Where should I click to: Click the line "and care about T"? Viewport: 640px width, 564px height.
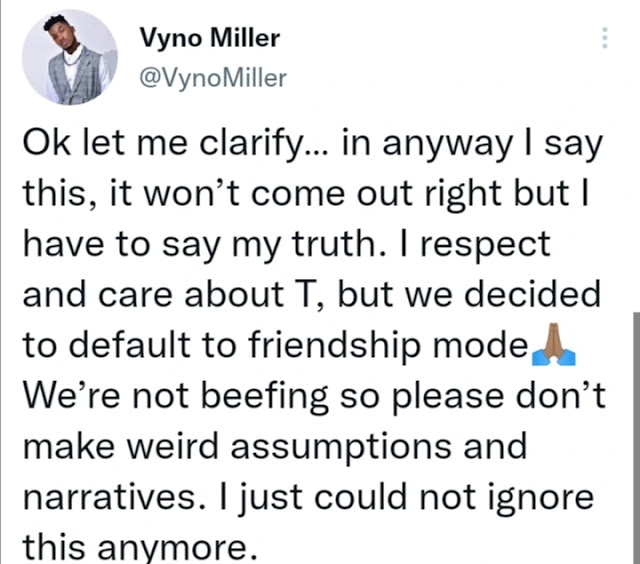pyautogui.click(x=311, y=294)
